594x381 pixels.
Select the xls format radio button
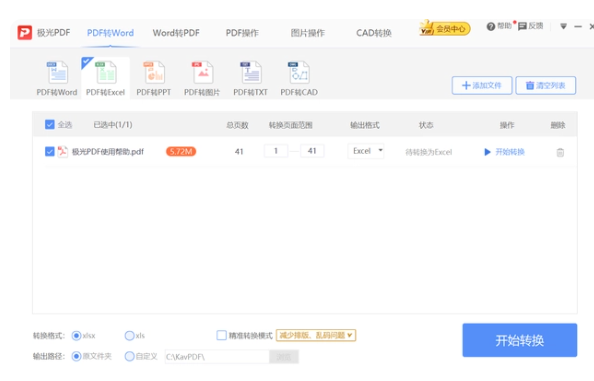130,336
